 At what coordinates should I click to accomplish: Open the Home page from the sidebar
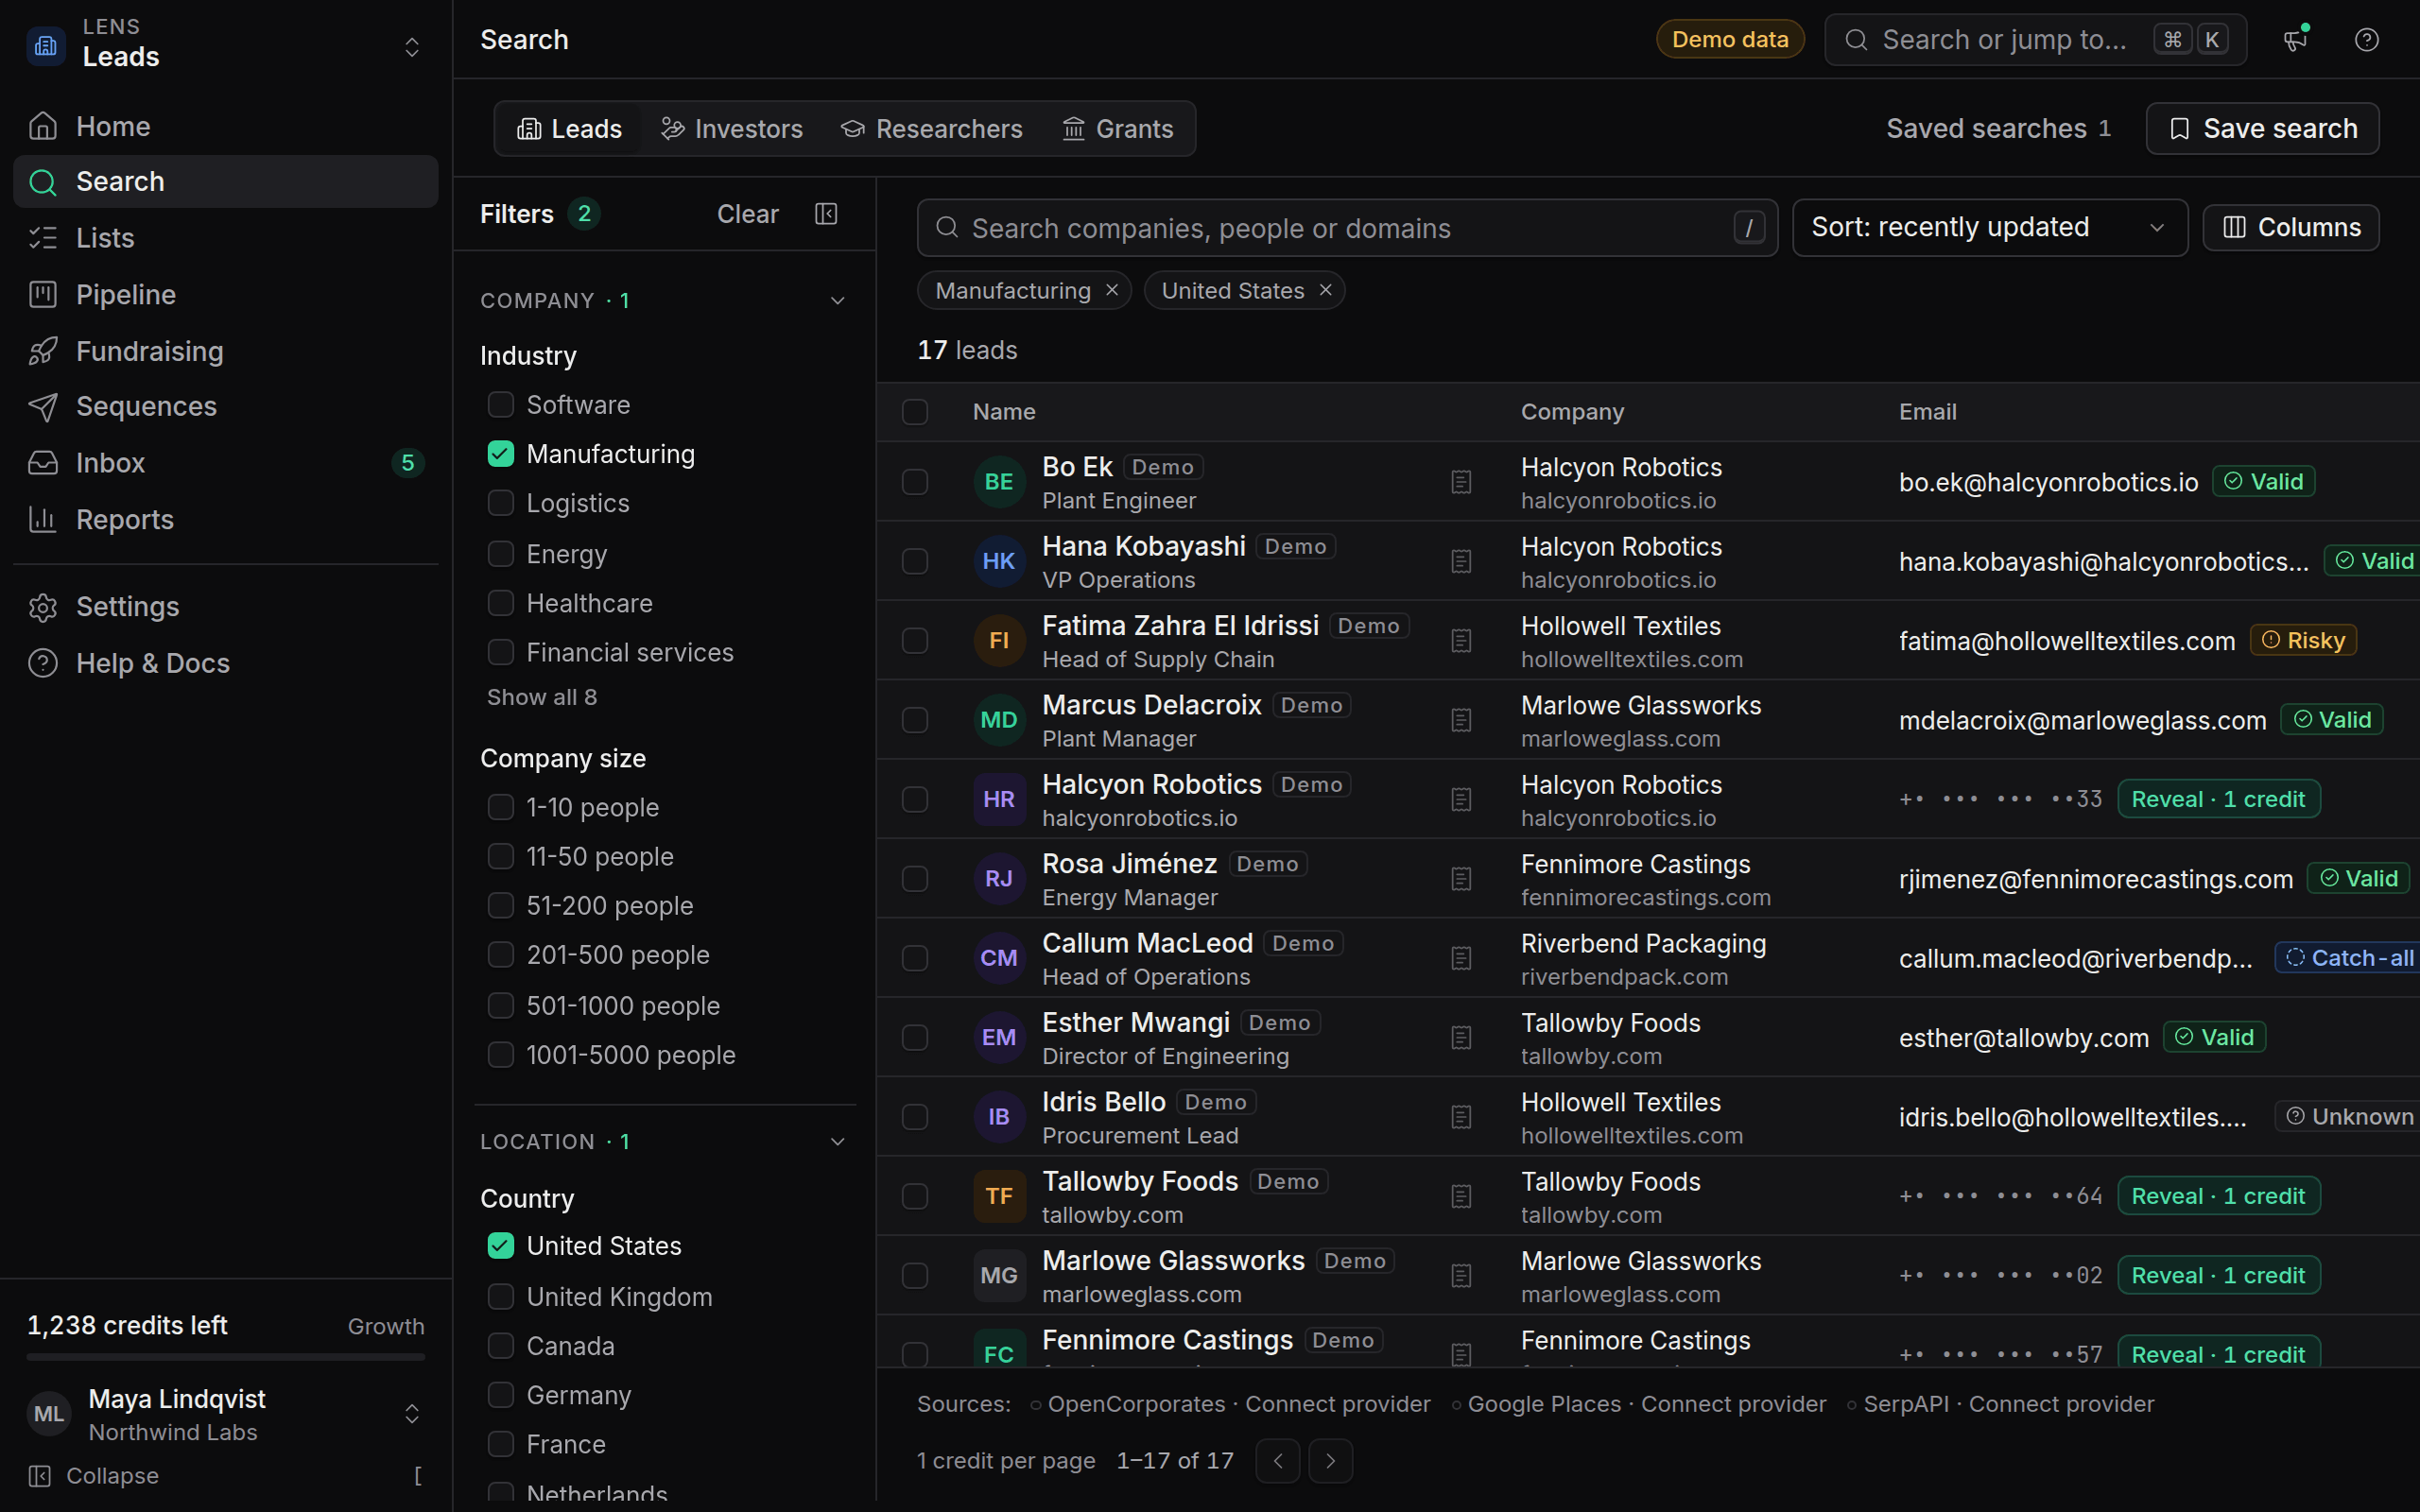pos(226,126)
